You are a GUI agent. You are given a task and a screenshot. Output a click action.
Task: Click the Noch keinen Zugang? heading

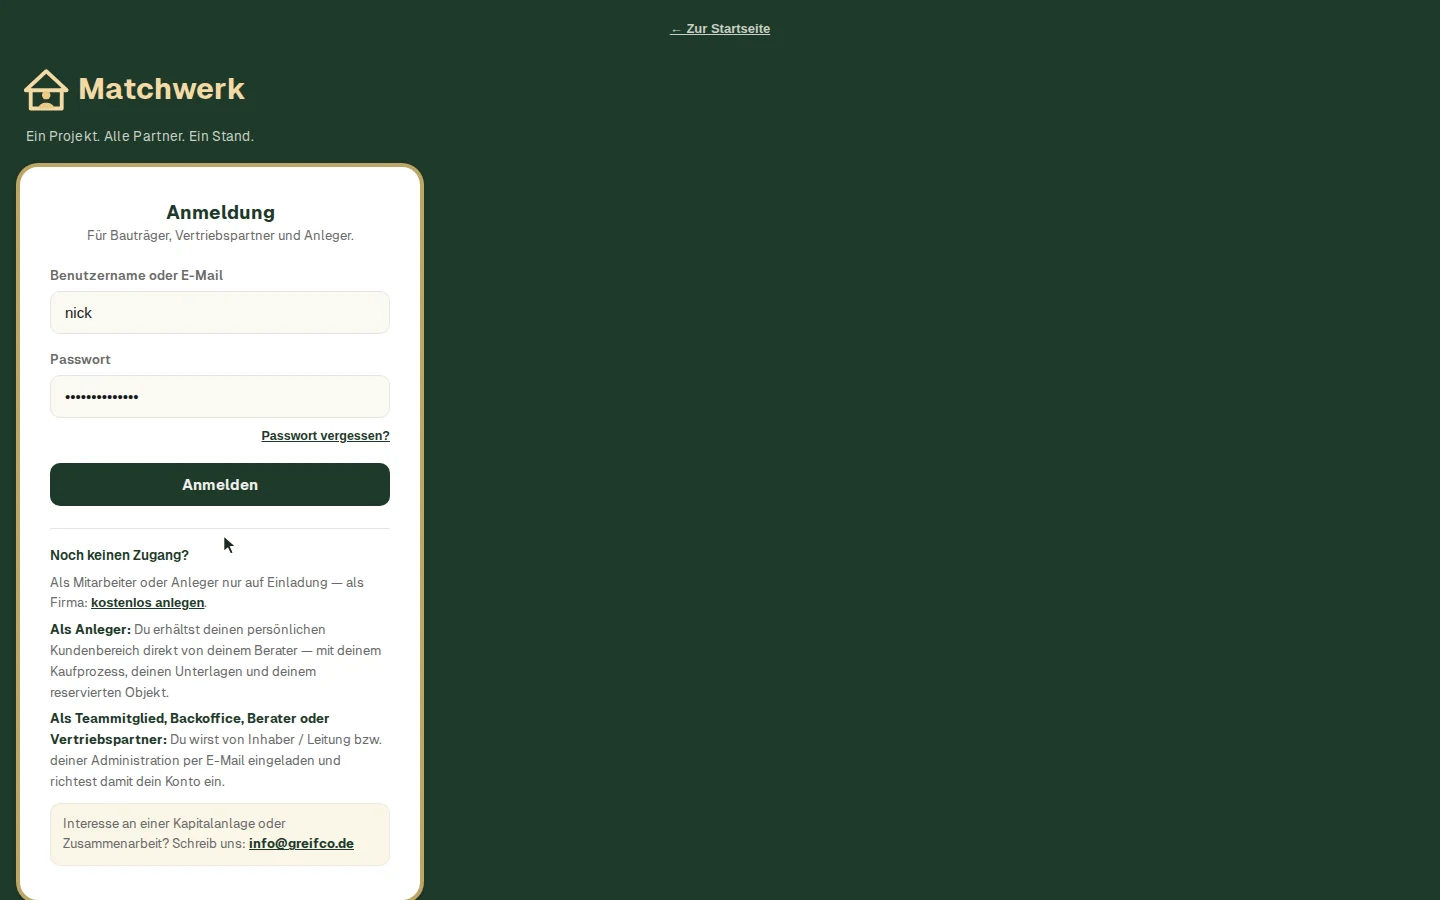pos(119,555)
